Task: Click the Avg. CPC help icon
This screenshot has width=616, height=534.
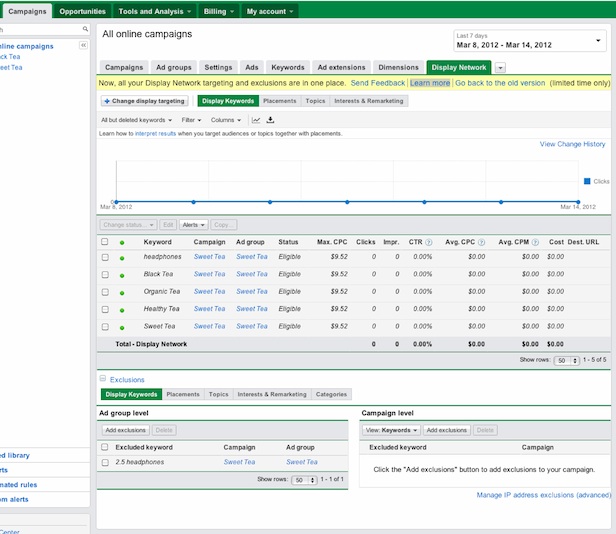Action: tap(482, 242)
